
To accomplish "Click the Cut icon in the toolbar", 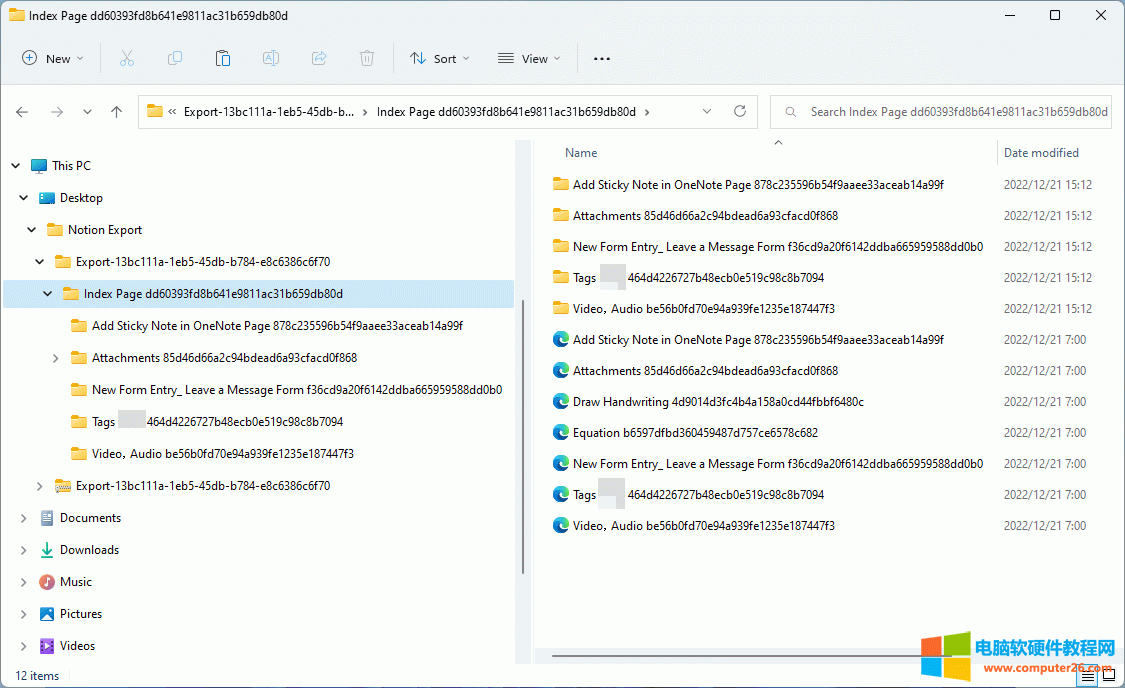I will [x=127, y=58].
